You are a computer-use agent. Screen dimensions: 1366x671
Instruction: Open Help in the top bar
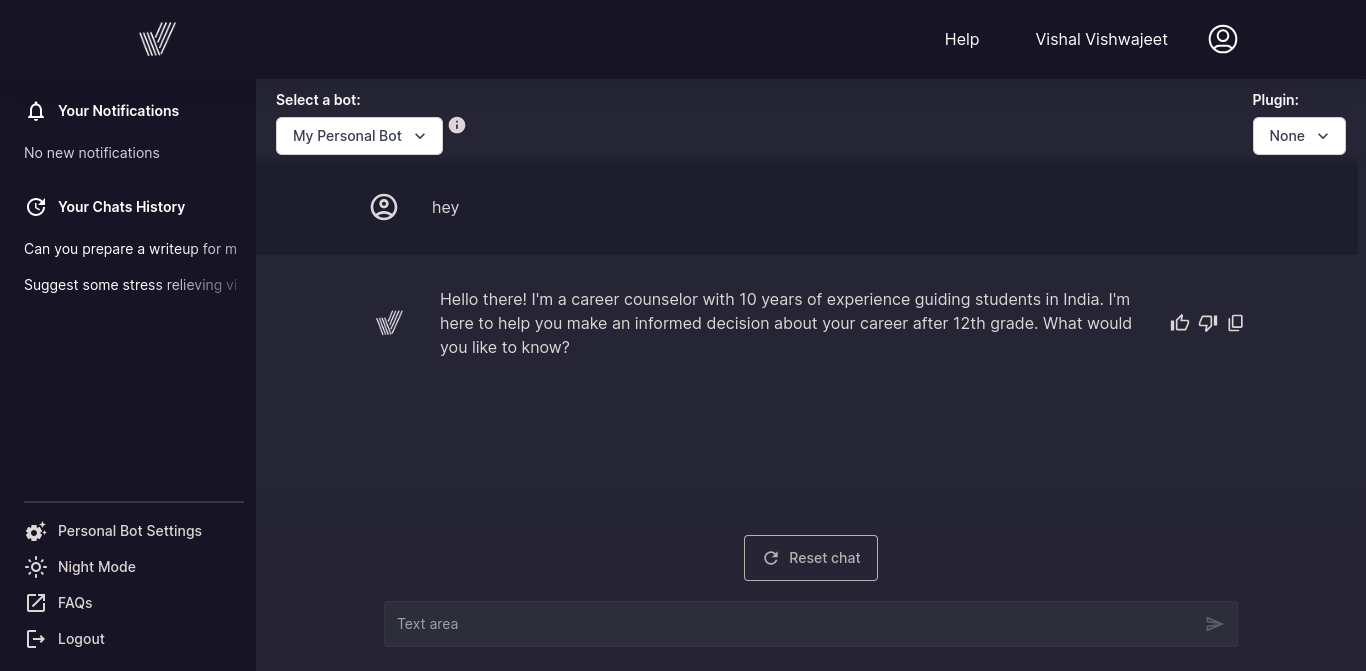[x=962, y=39]
